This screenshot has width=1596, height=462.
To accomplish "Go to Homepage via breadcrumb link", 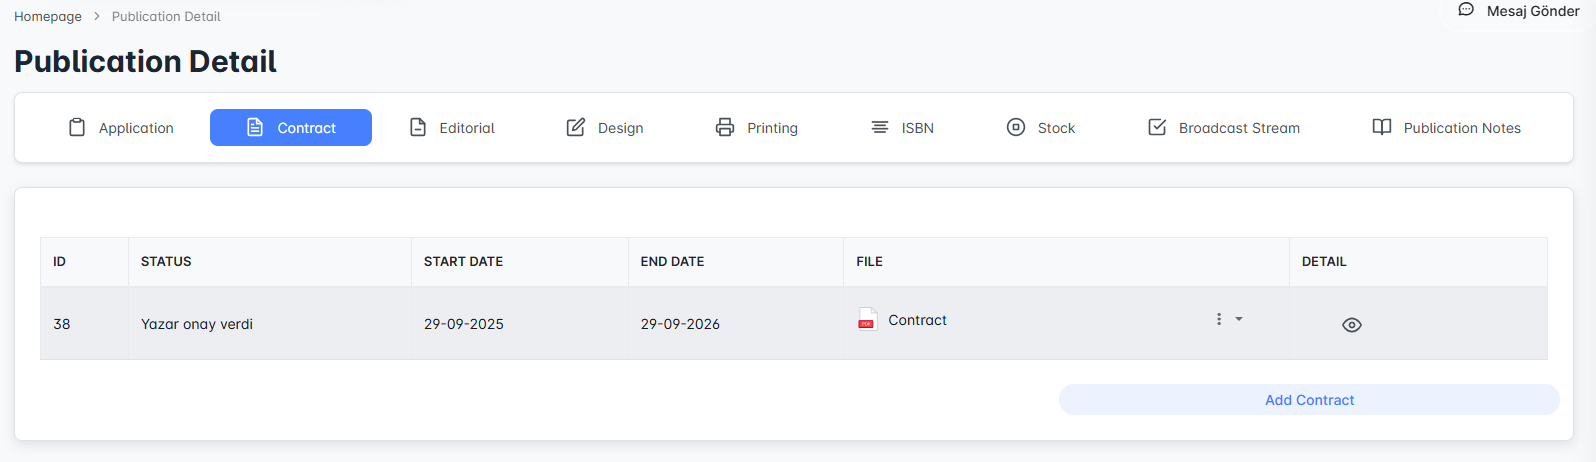I will pos(48,16).
